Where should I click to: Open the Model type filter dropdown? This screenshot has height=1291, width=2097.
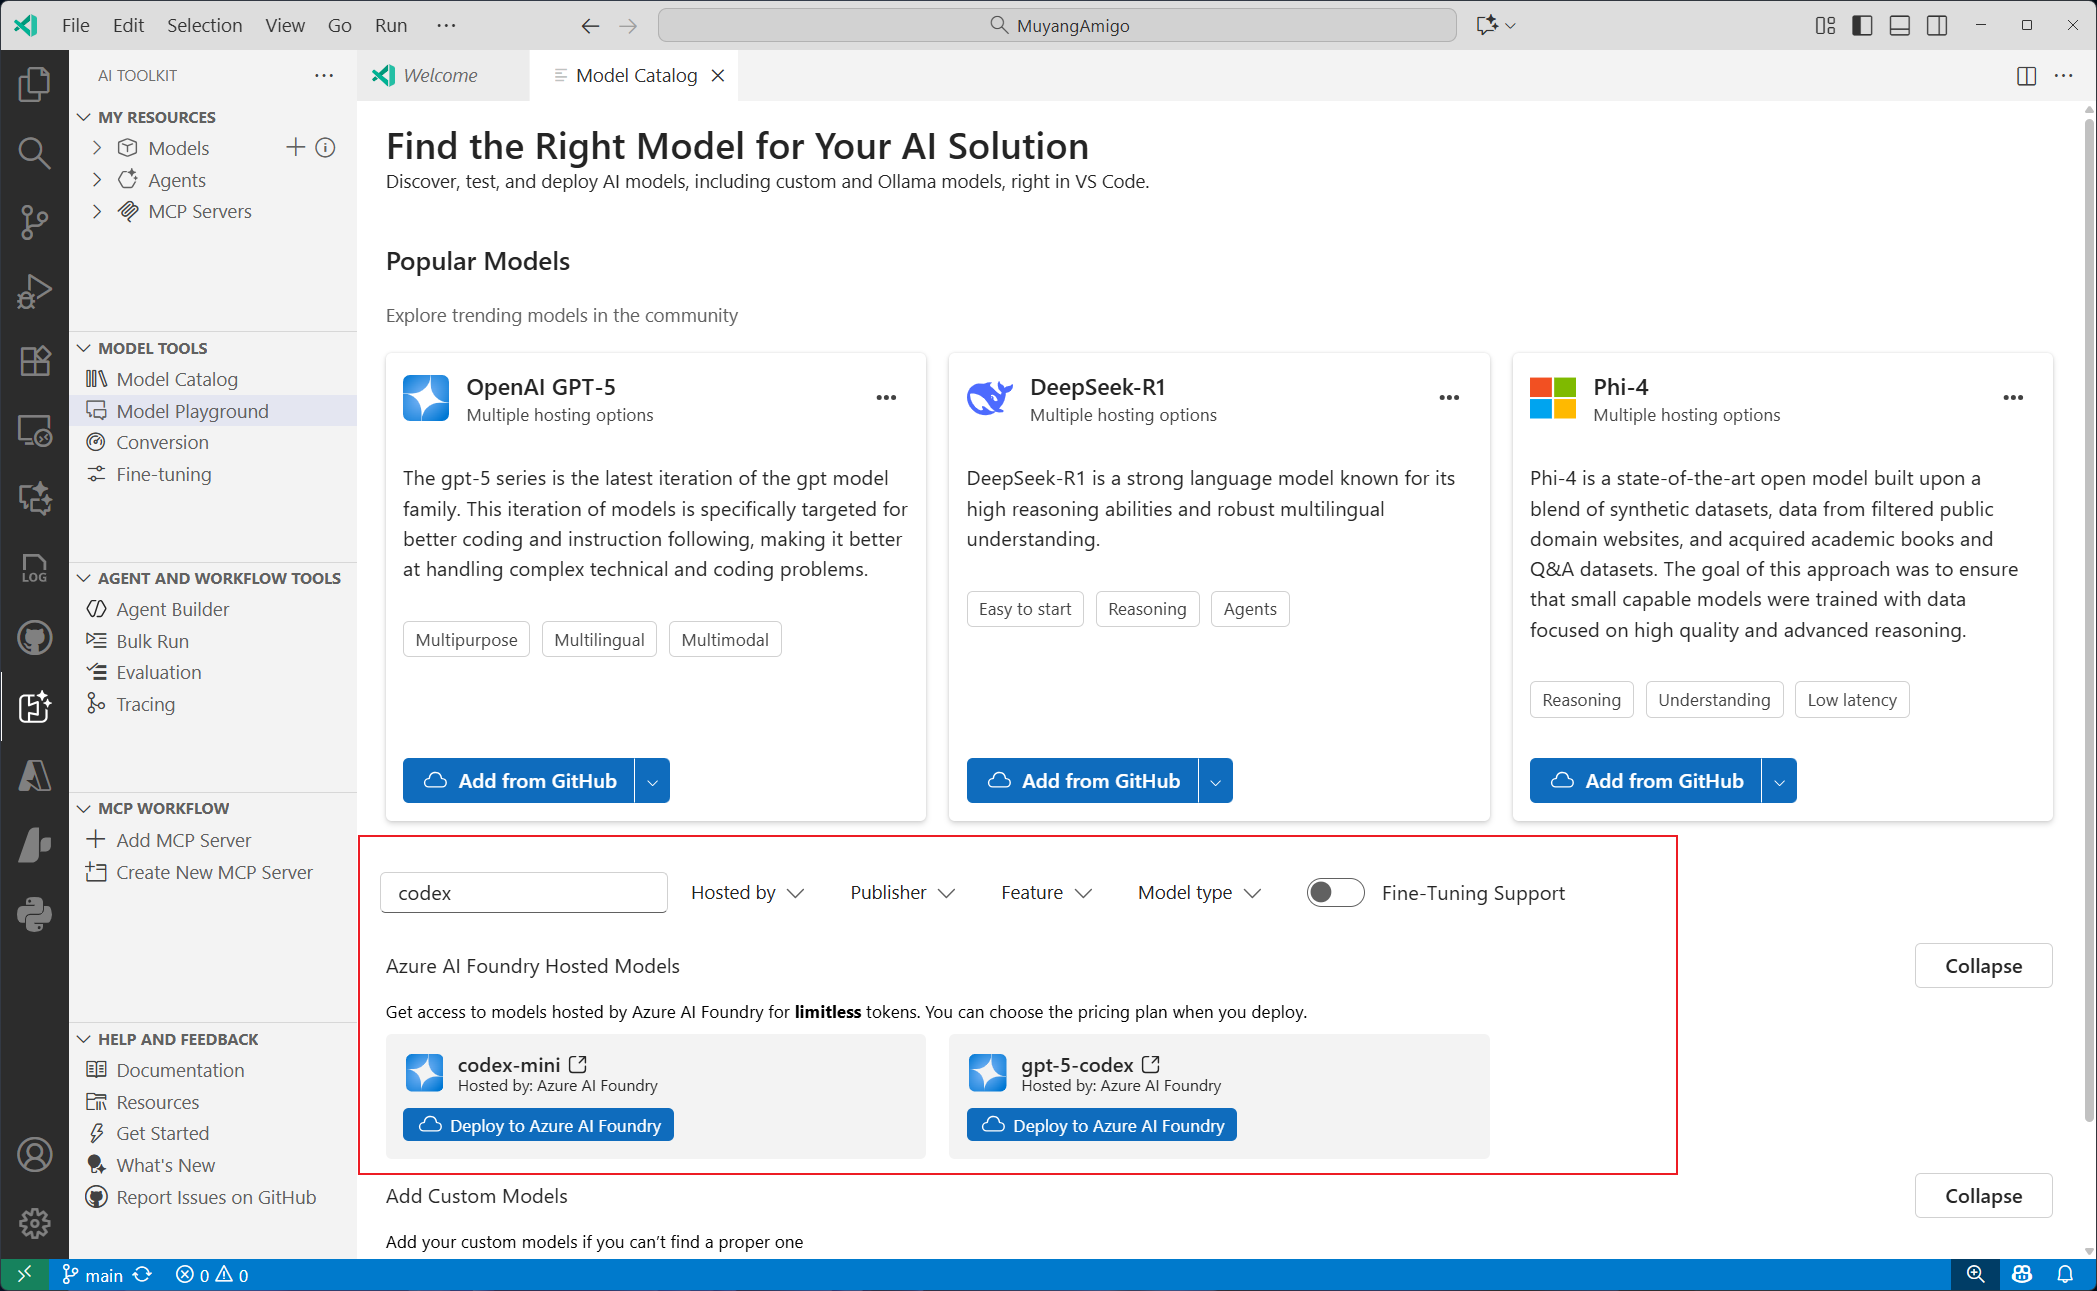1199,892
